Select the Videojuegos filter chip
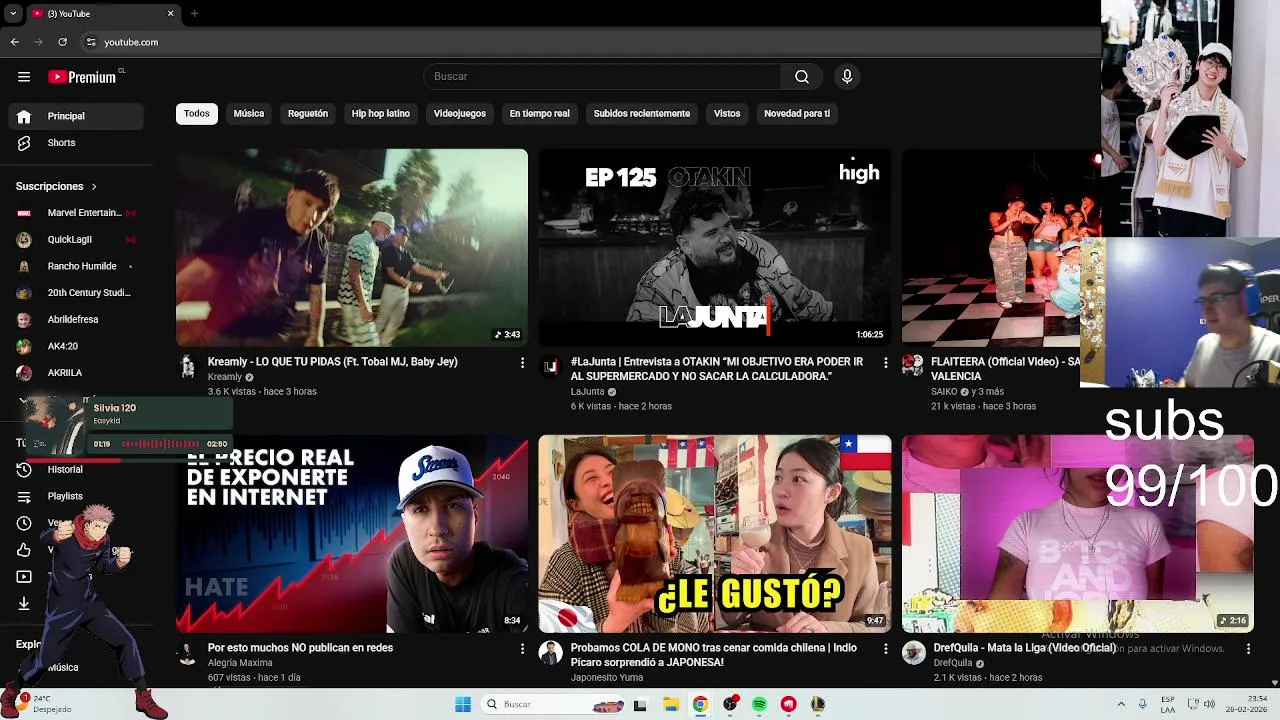1280x720 pixels. tap(460, 114)
